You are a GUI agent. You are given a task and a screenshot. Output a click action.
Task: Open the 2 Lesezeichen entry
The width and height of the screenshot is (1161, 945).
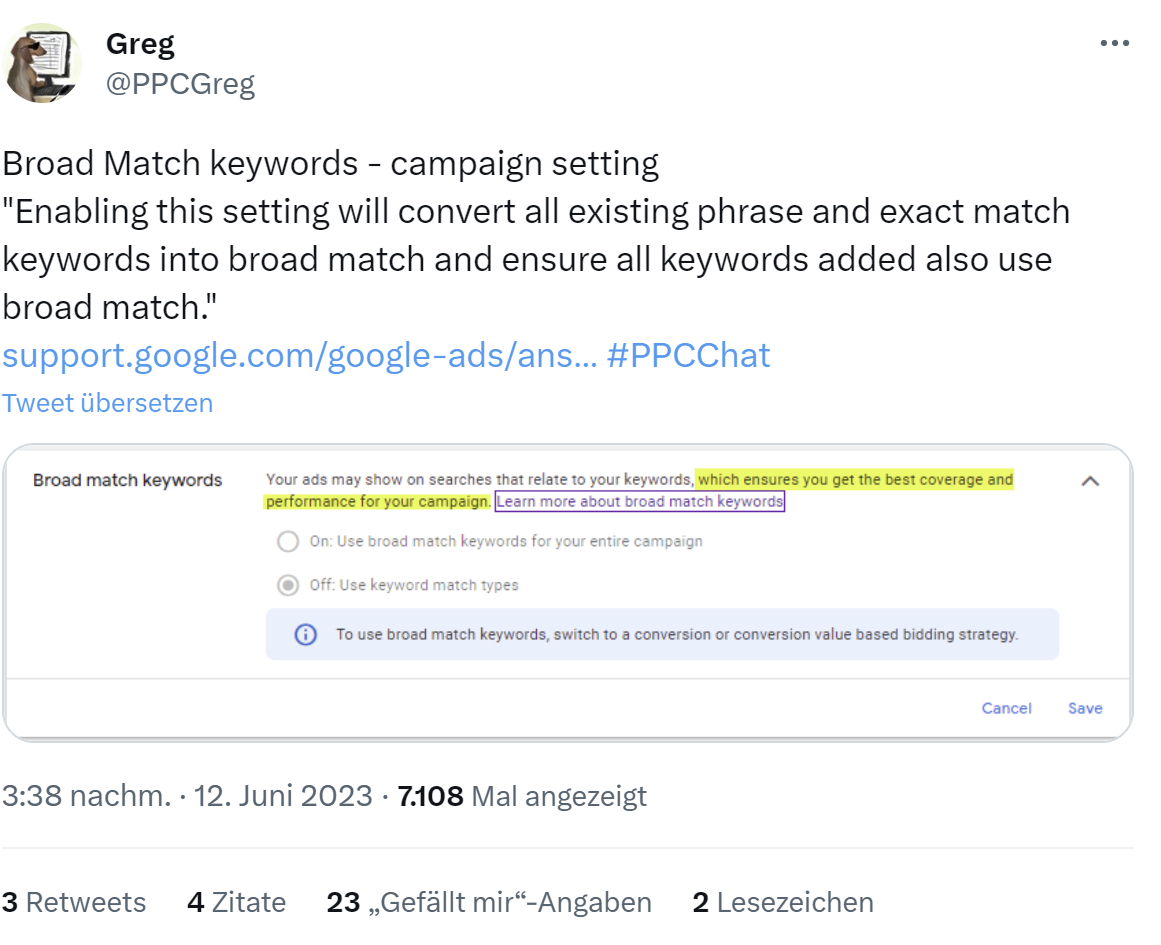(780, 902)
